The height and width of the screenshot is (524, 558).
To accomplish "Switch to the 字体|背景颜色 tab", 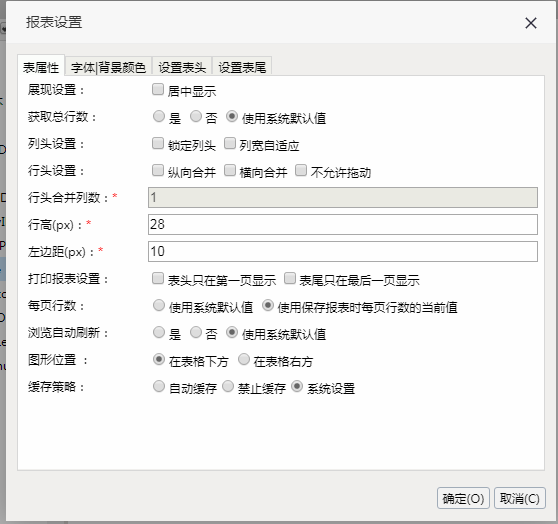I will point(108,67).
